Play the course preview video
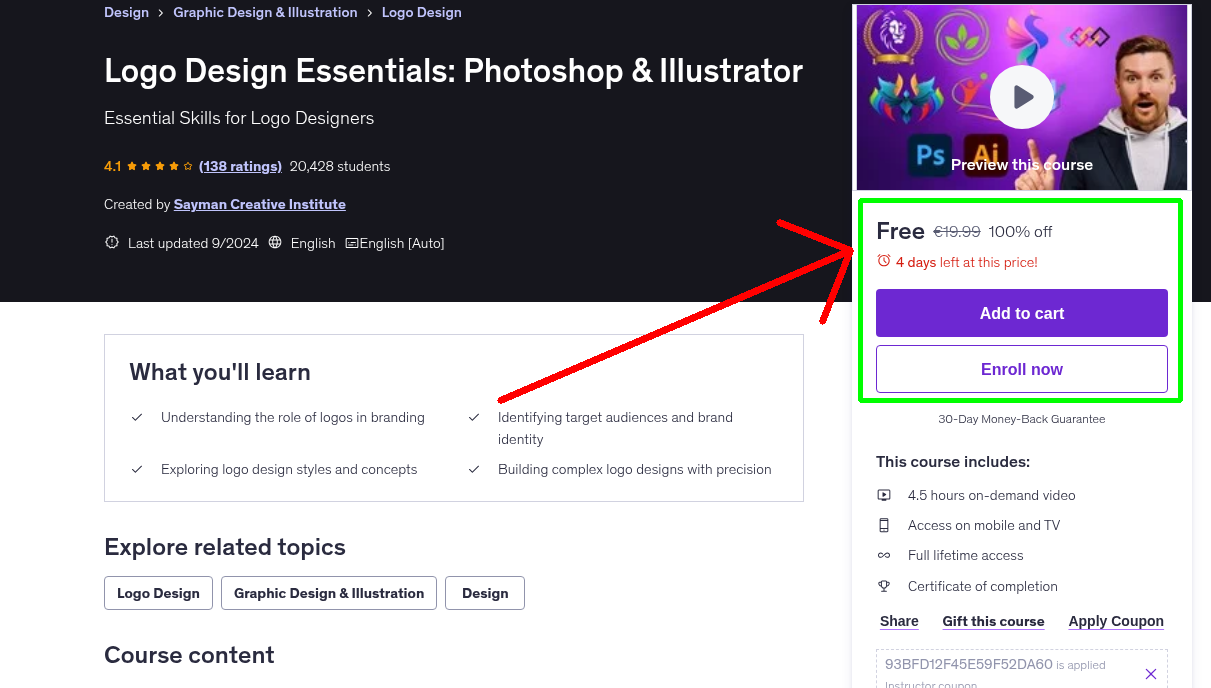 (1021, 96)
